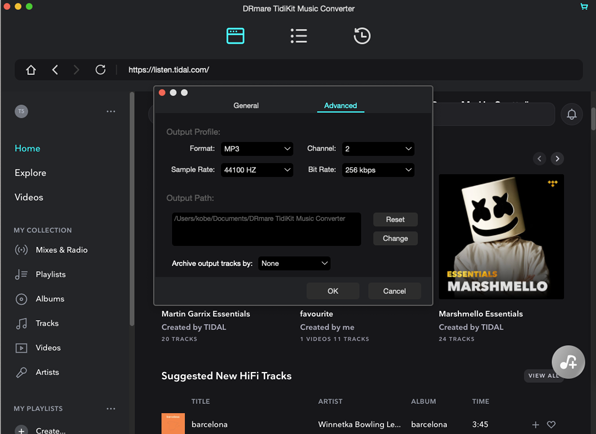596x434 pixels.
Task: Click TITLE column header
Action: 200,401
